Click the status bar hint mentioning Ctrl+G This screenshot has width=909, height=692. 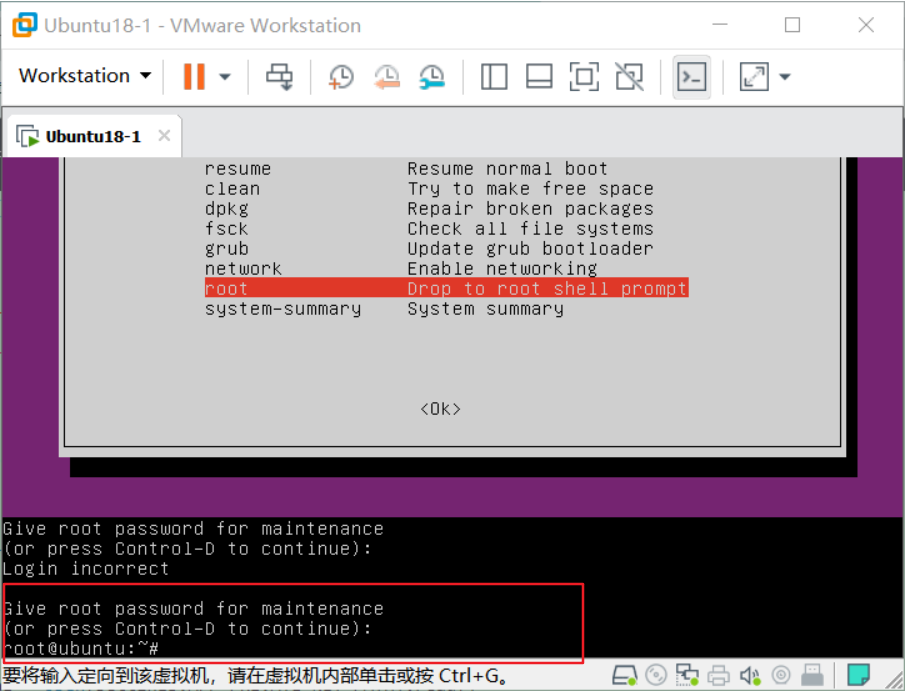255,676
